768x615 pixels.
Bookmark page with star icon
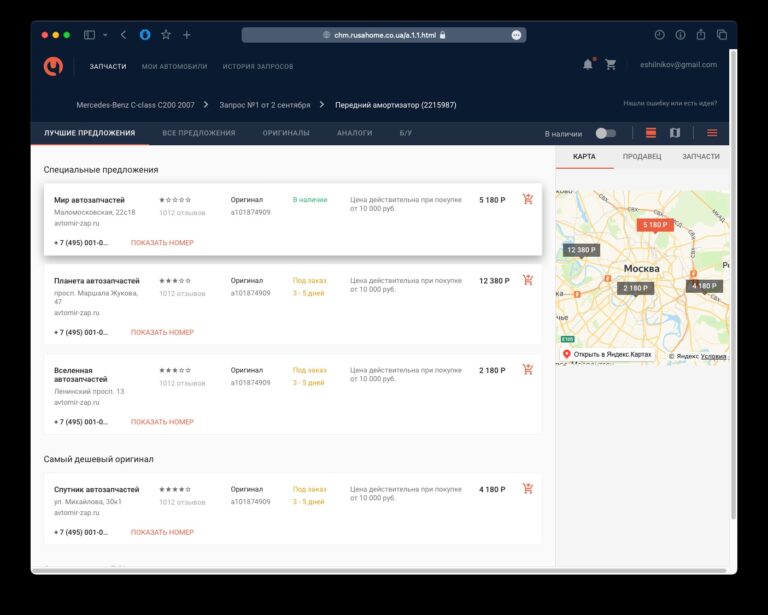pos(166,35)
